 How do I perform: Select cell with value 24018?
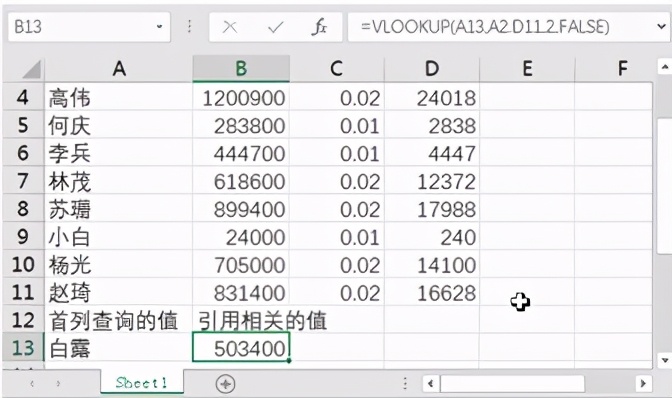432,97
